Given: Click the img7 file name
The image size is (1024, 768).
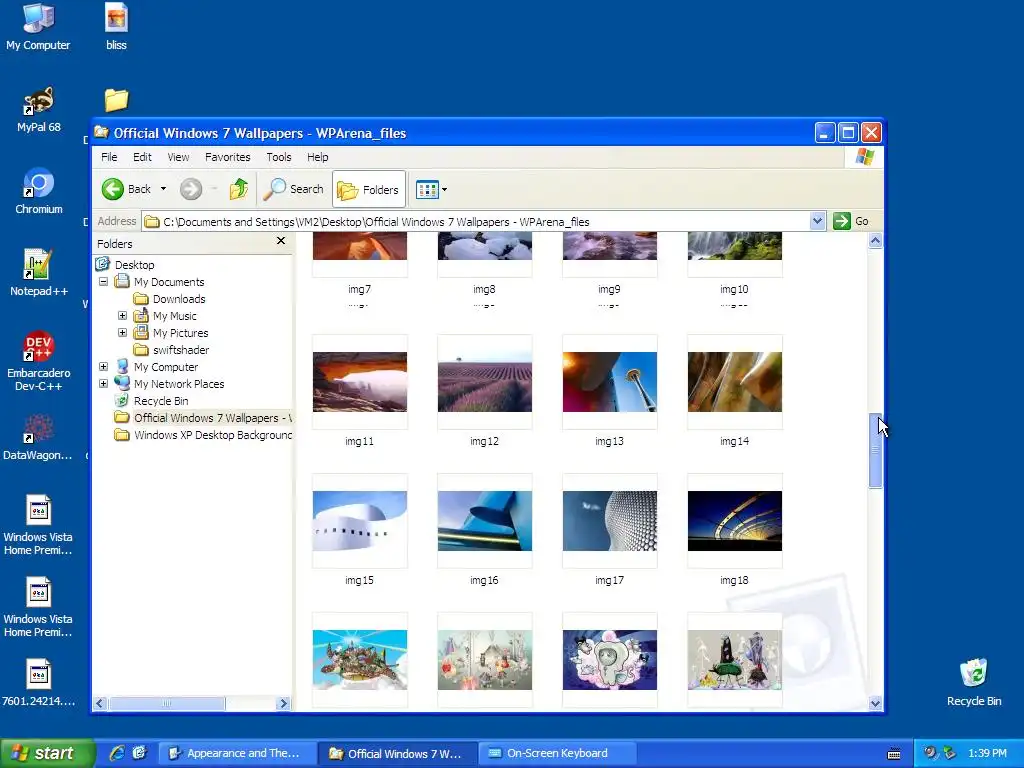Looking at the screenshot, I should [359, 289].
